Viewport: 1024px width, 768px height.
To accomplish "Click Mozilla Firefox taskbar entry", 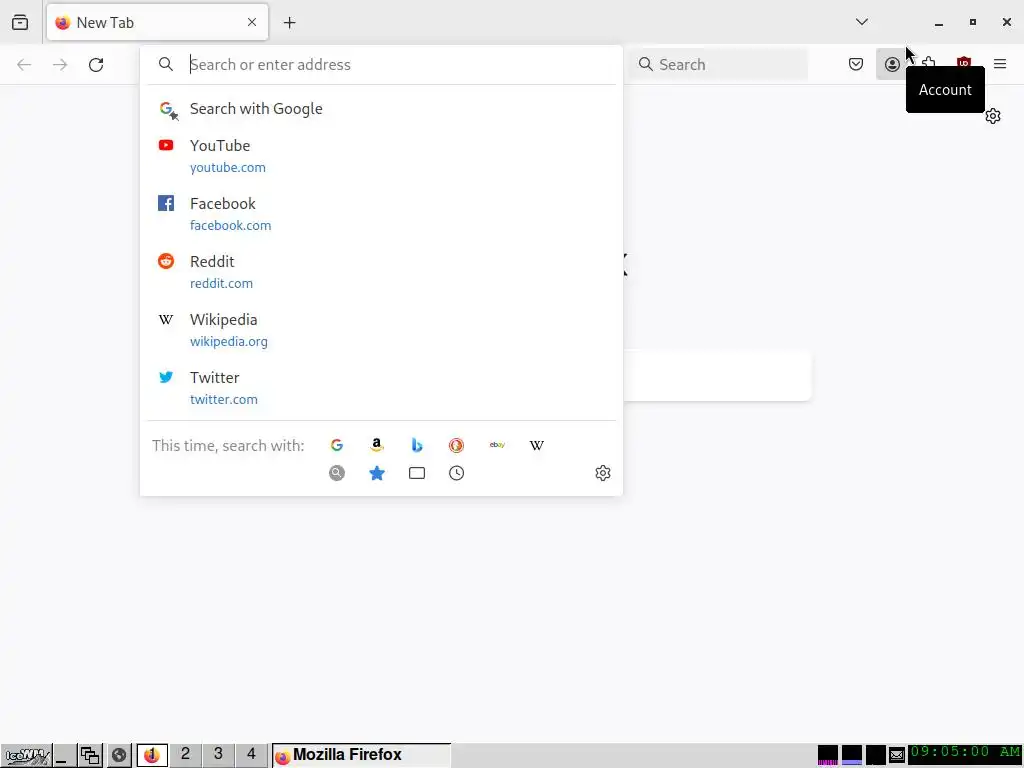I will point(361,755).
